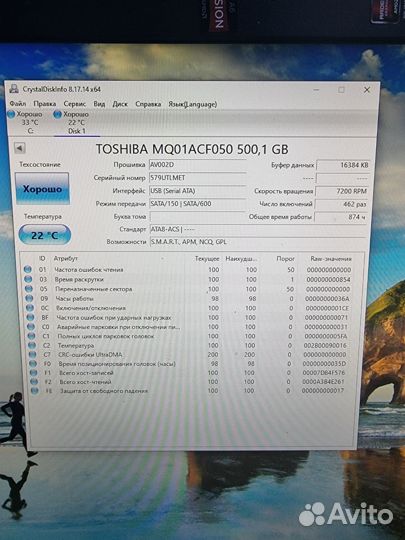Select the Переназначенные сектора attribute text
The image size is (405, 540).
tap(94, 289)
